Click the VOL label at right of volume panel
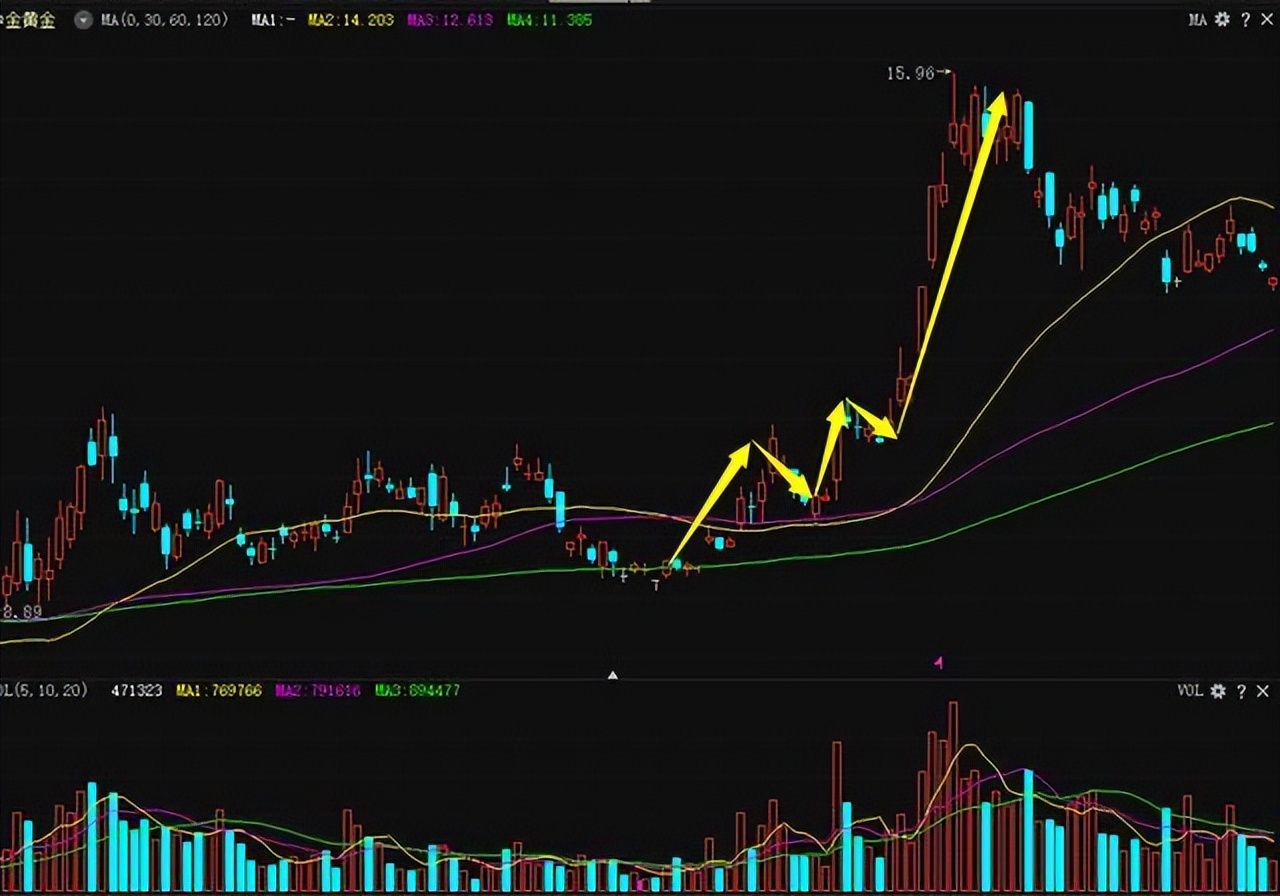The image size is (1280, 896). 1189,690
